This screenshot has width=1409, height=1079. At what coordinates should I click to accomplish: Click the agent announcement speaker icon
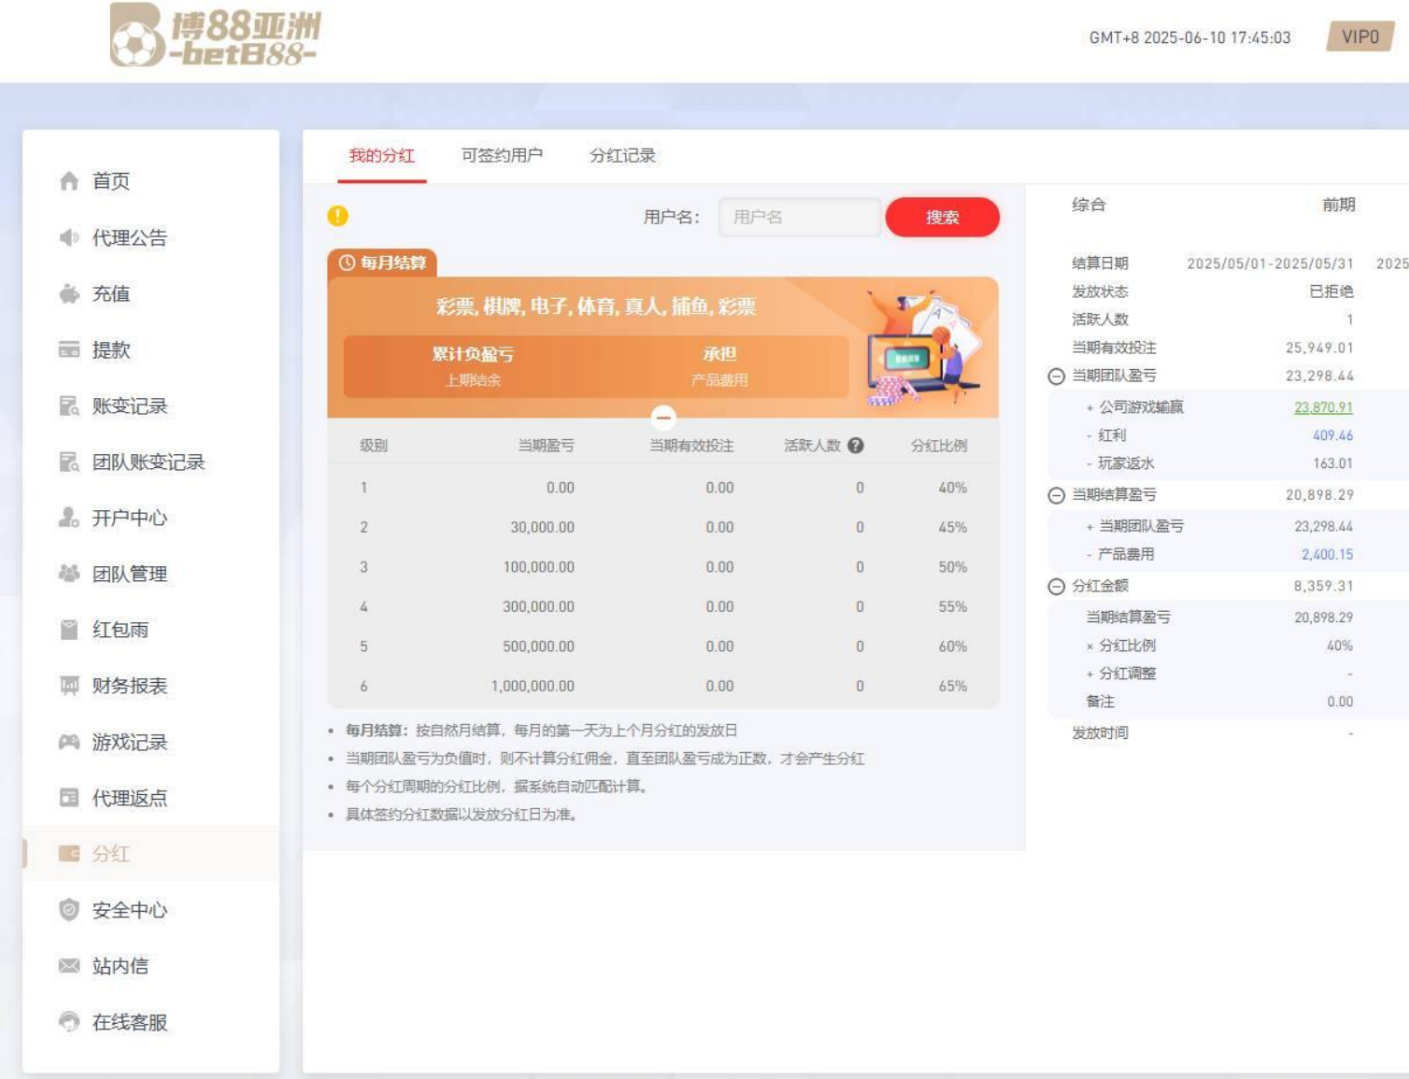click(69, 238)
